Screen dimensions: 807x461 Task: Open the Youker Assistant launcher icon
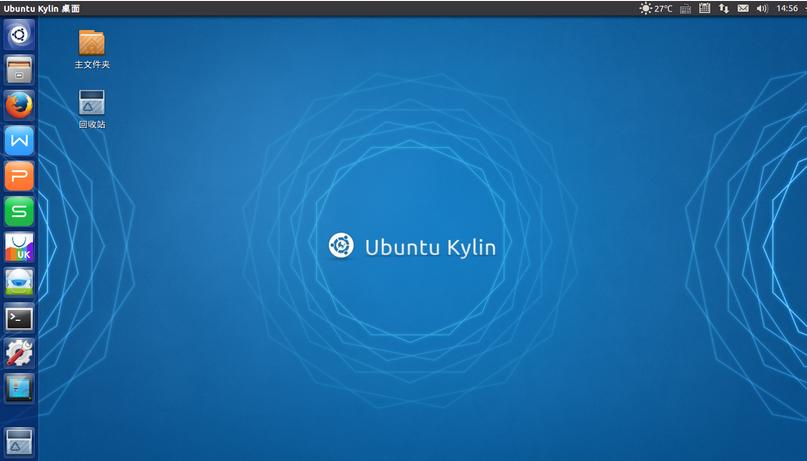click(19, 282)
